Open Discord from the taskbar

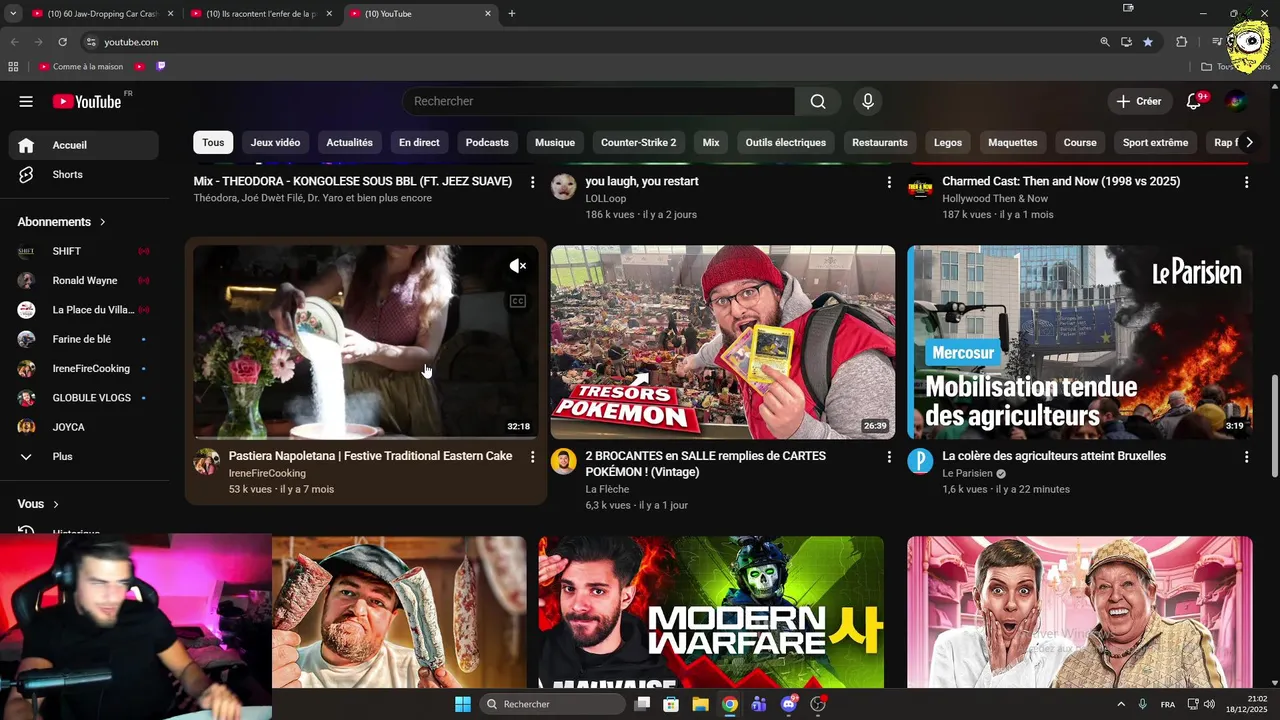(x=789, y=704)
